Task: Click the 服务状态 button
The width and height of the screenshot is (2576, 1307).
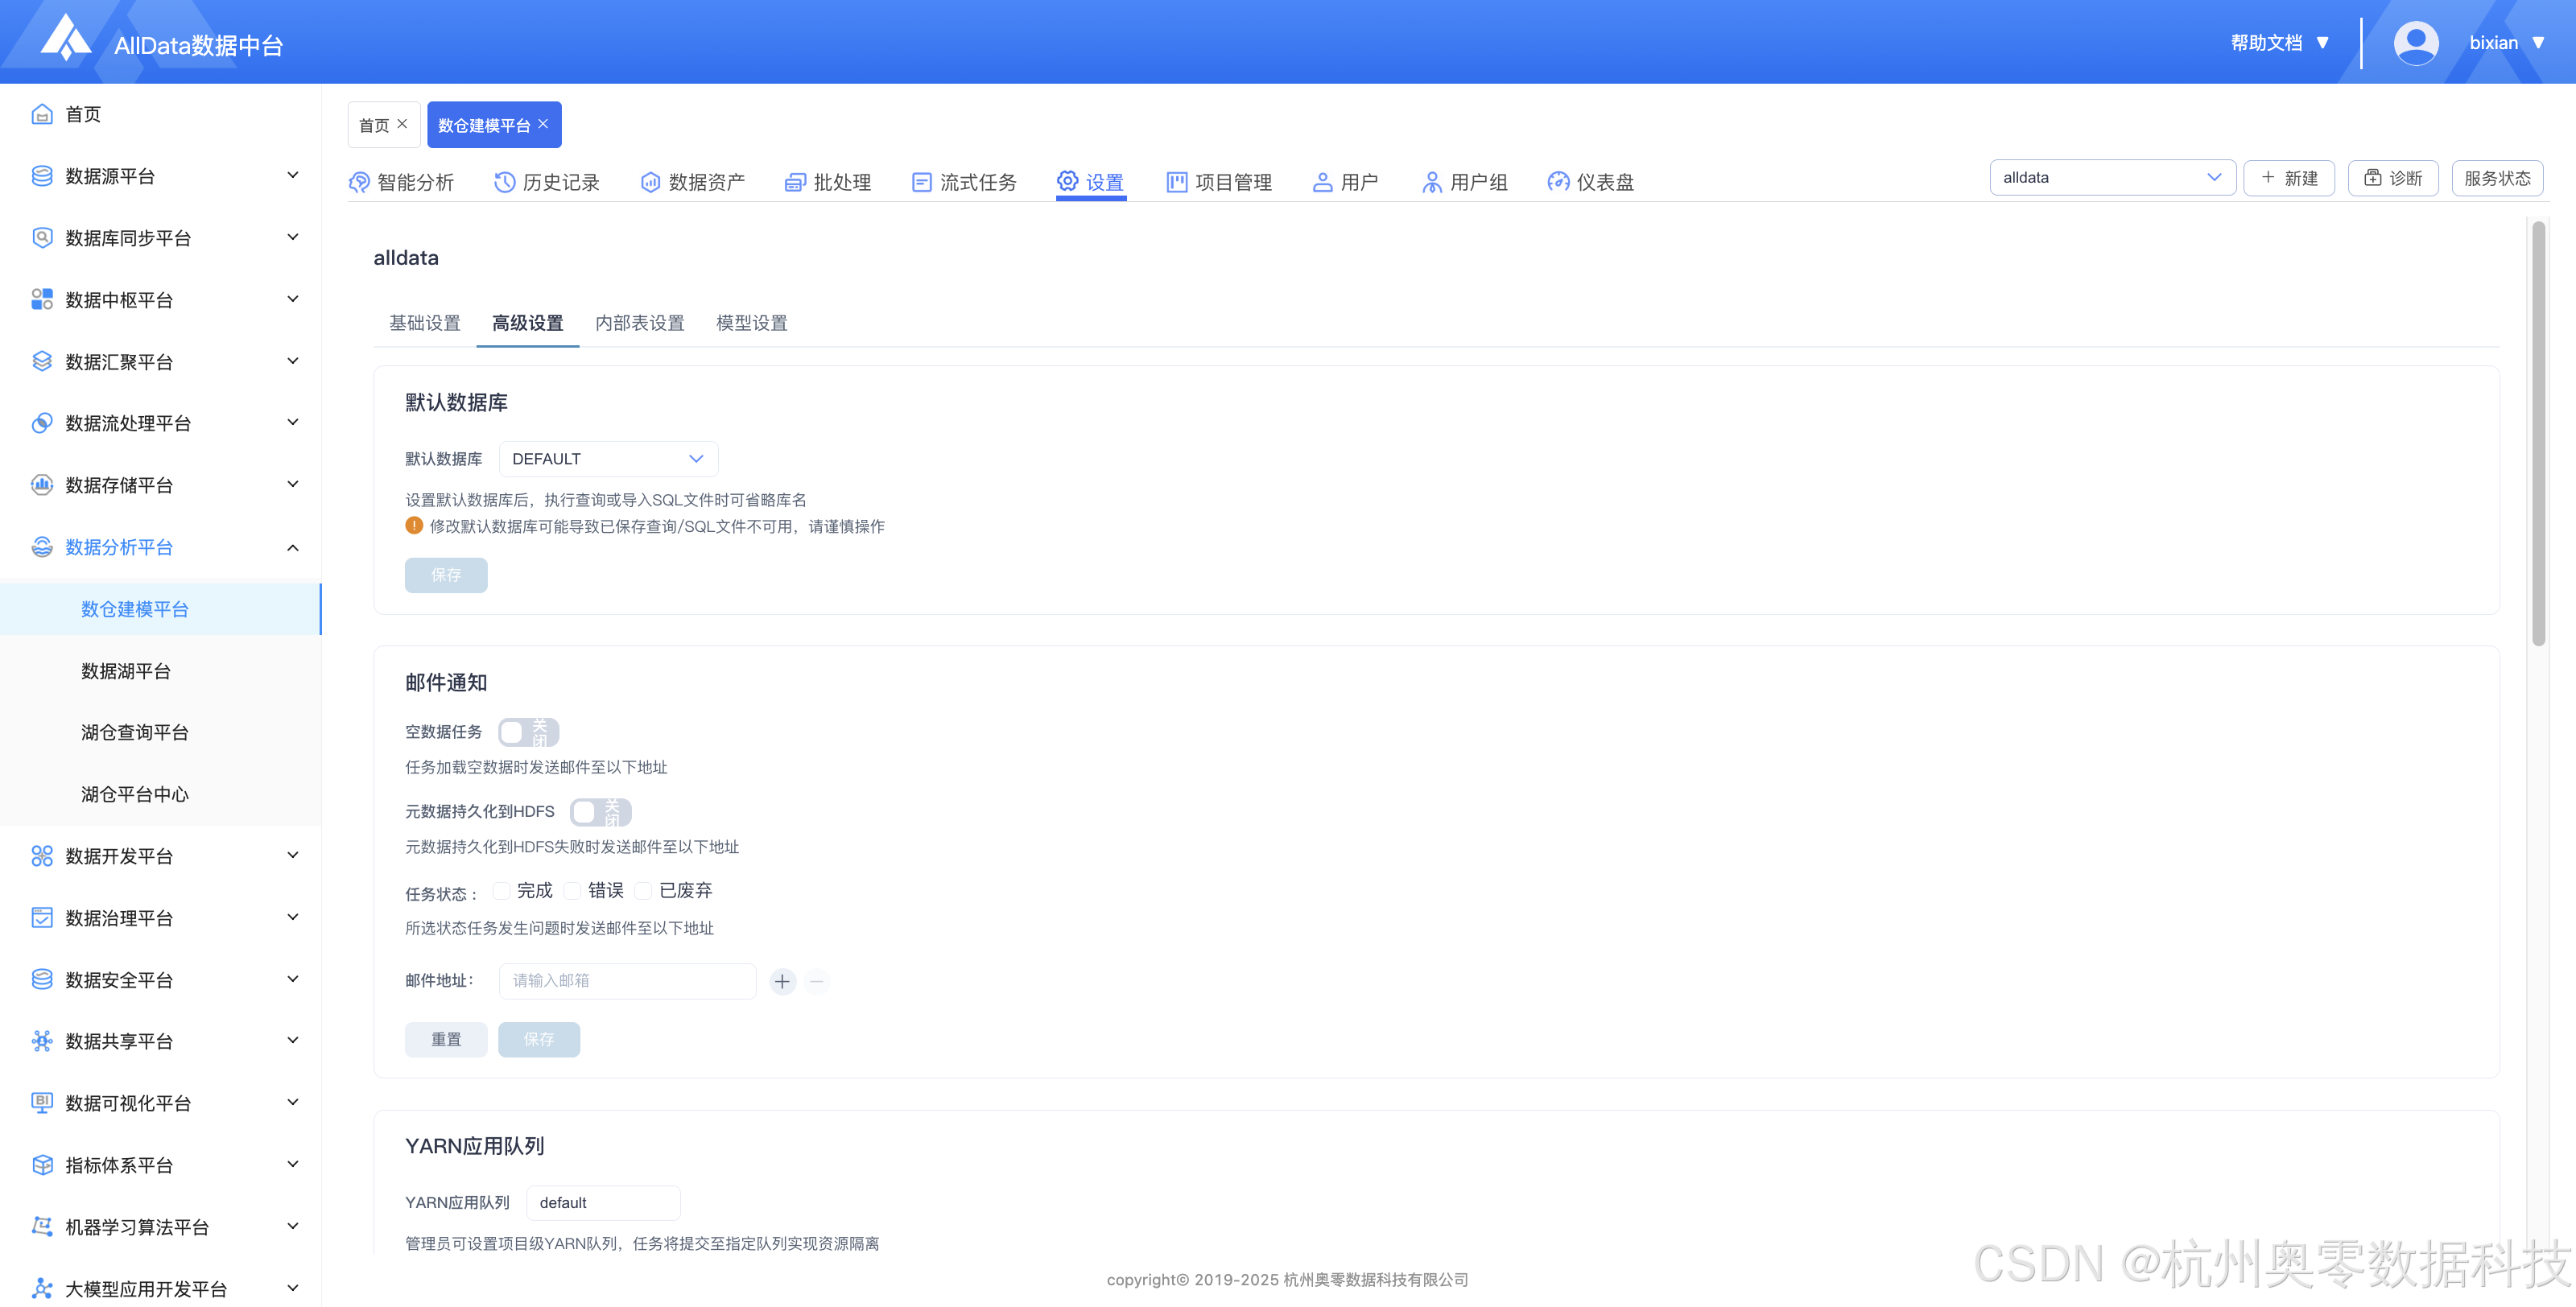Action: click(x=2496, y=178)
